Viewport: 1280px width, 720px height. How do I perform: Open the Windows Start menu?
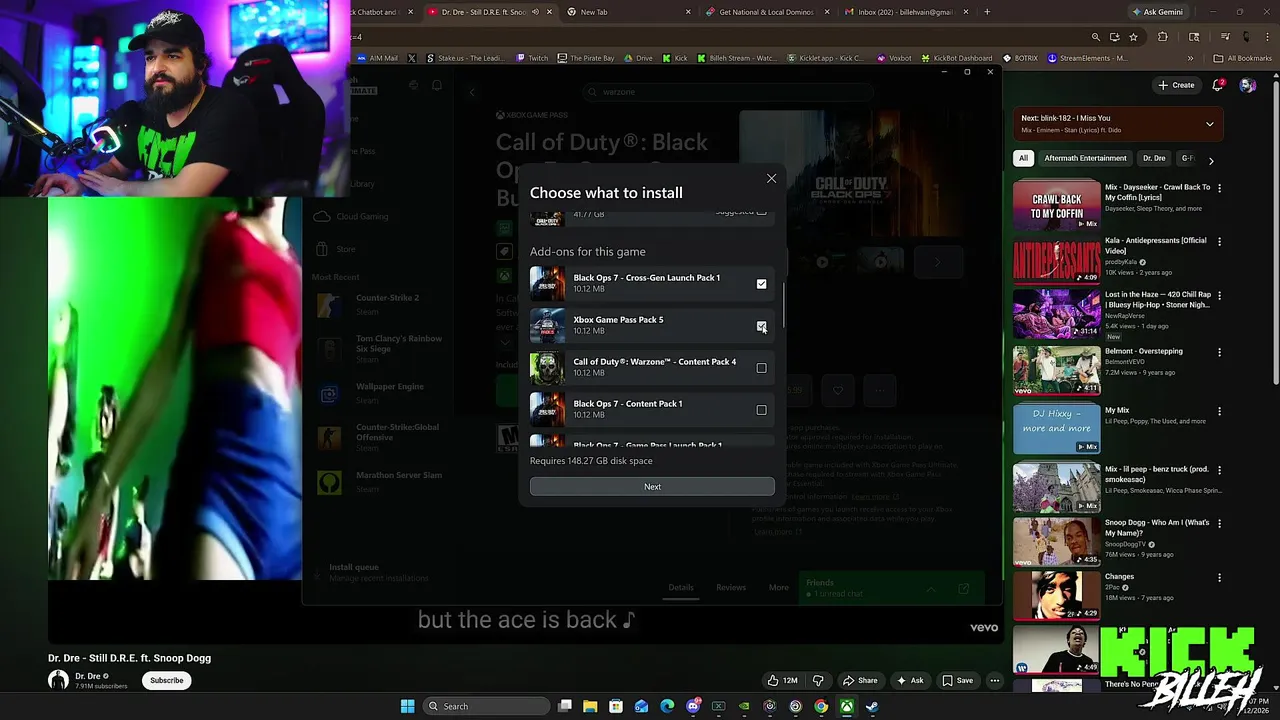pyautogui.click(x=407, y=706)
